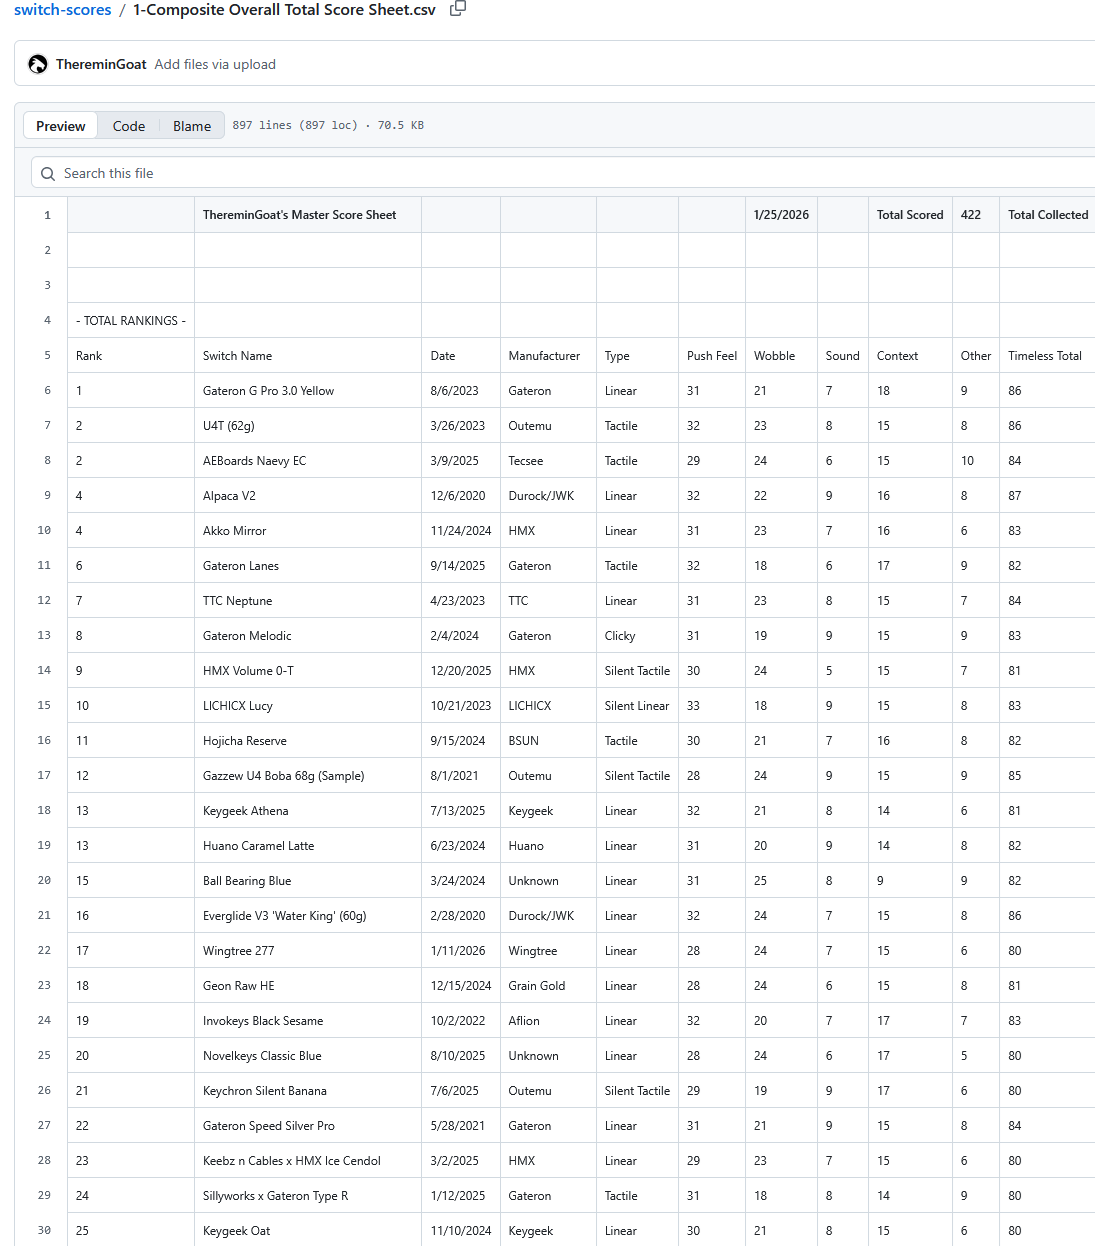Click the 'Huano Caramel Latte' cell
Viewport: 1095px width, 1246px height.
point(308,845)
